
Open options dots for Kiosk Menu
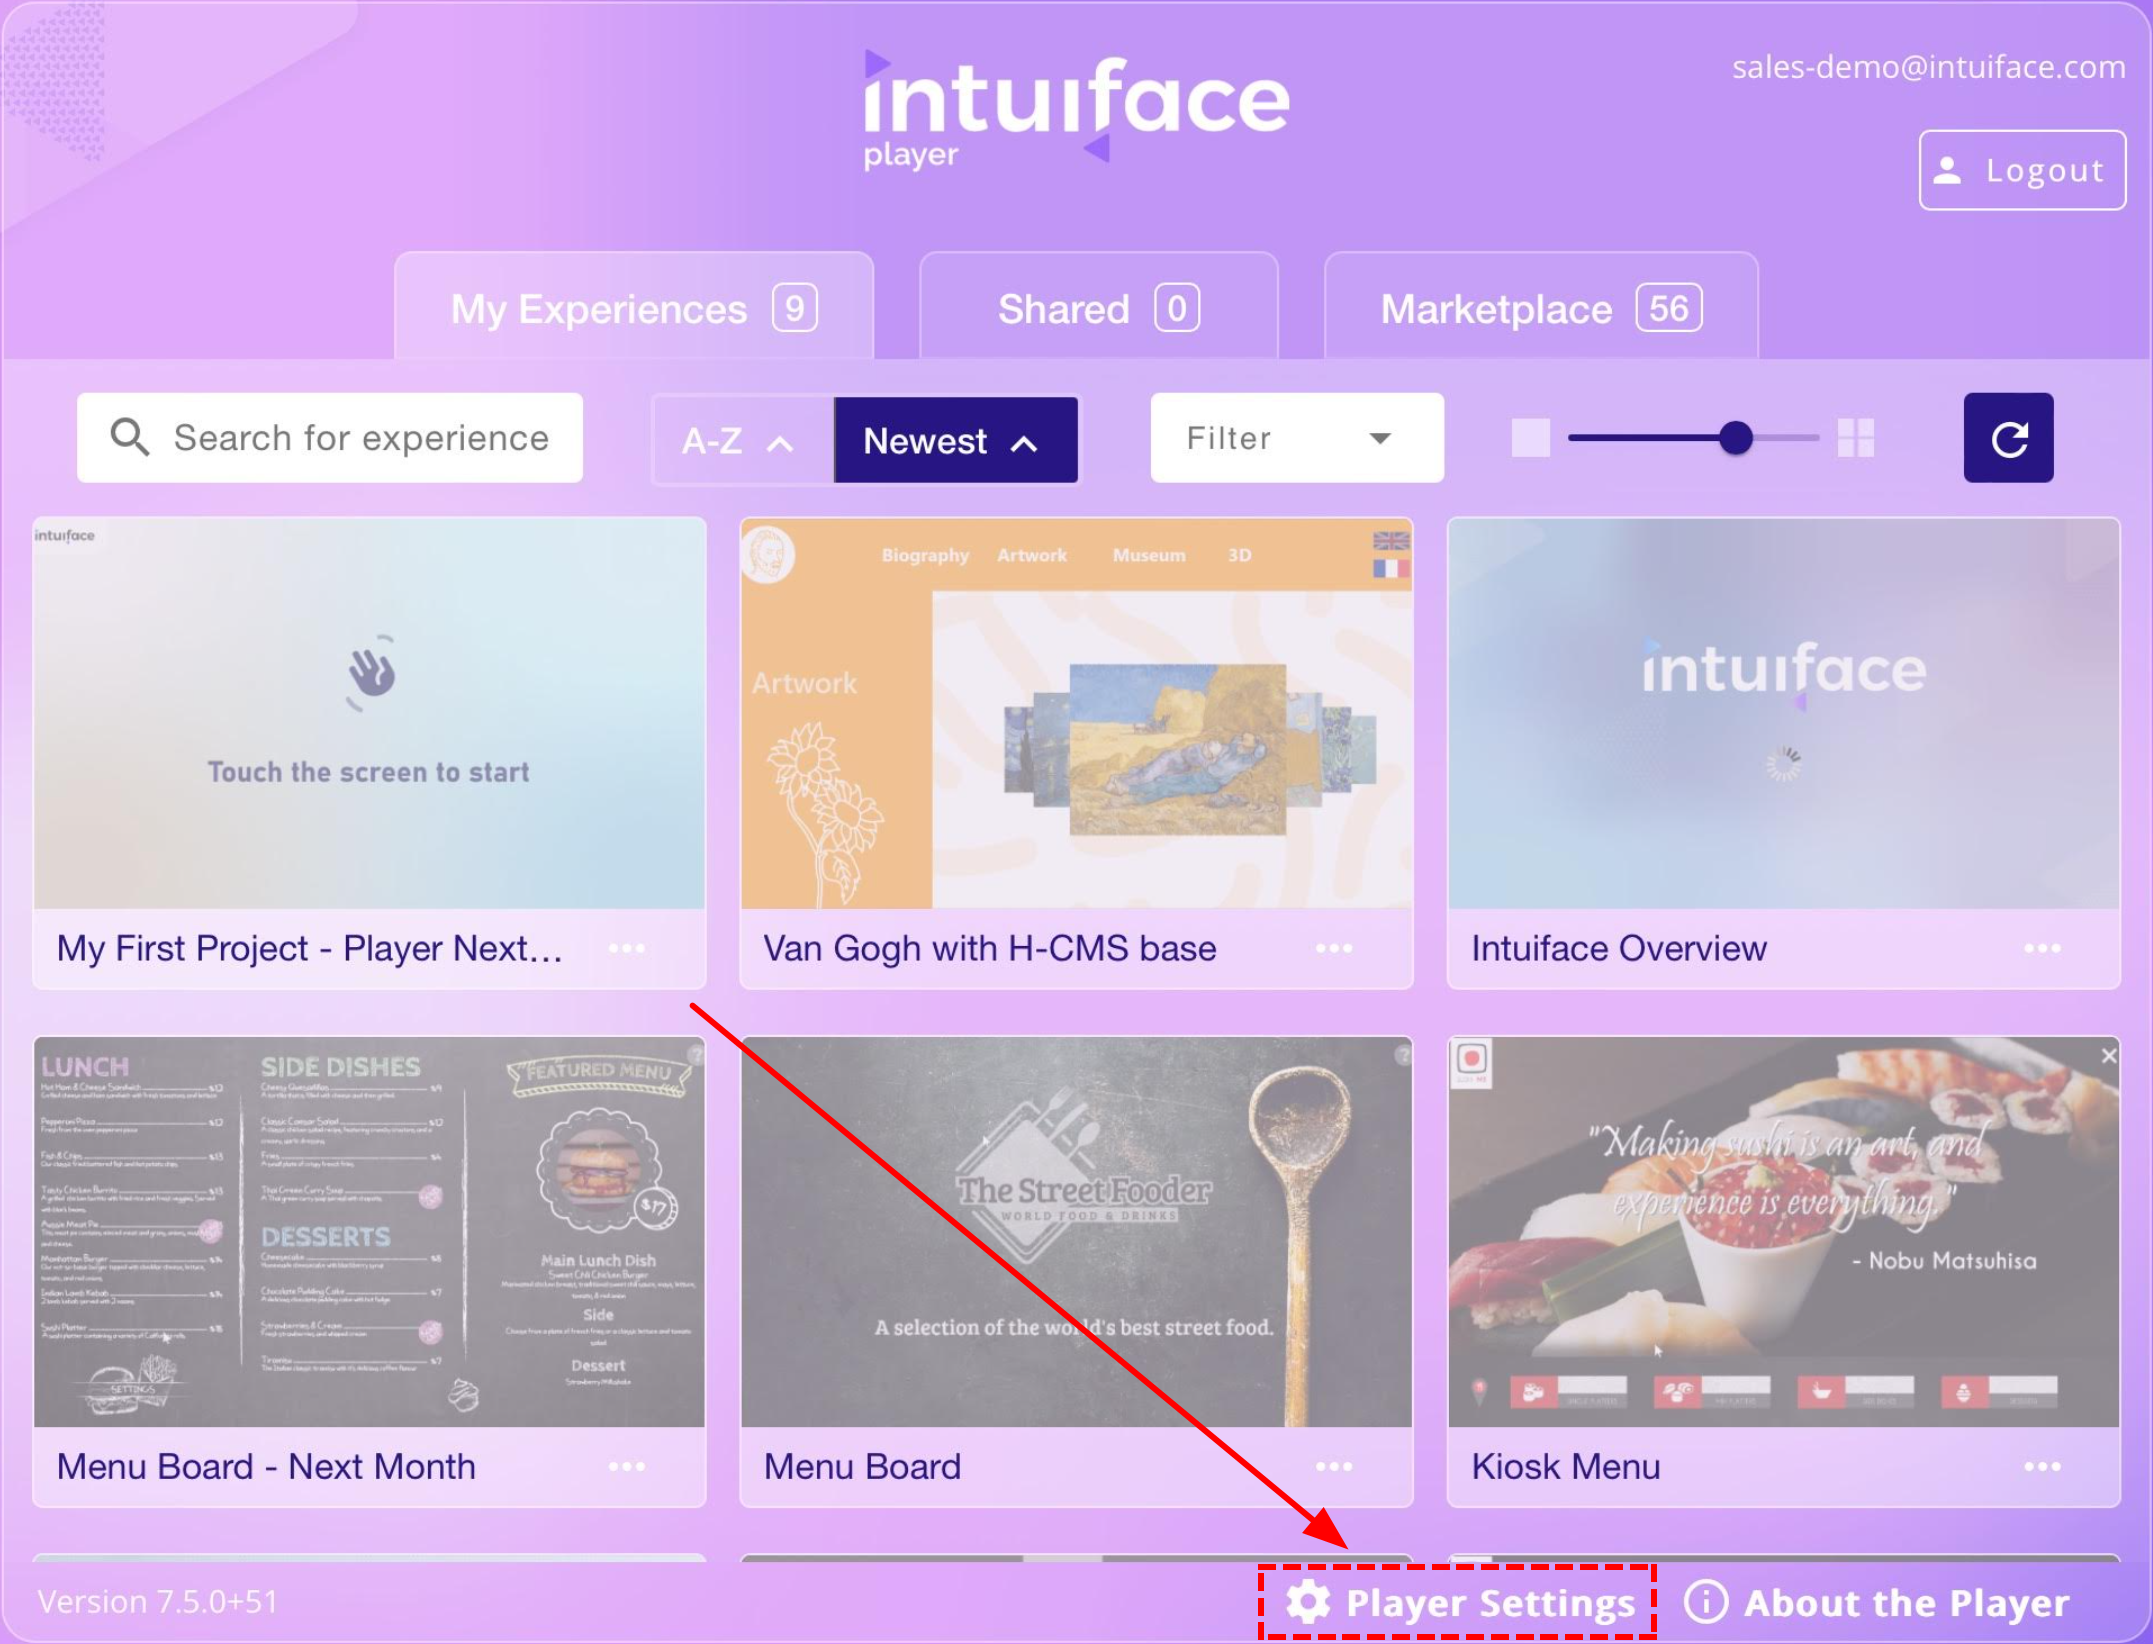click(2042, 1466)
